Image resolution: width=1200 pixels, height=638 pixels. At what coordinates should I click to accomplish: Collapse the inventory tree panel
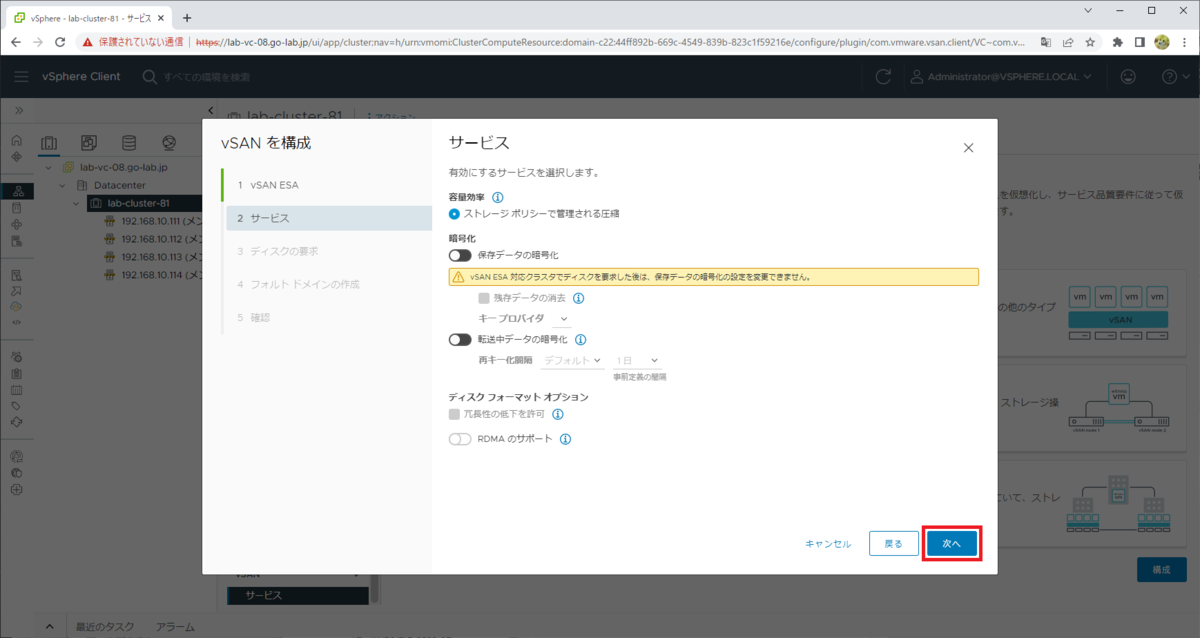pyautogui.click(x=210, y=110)
